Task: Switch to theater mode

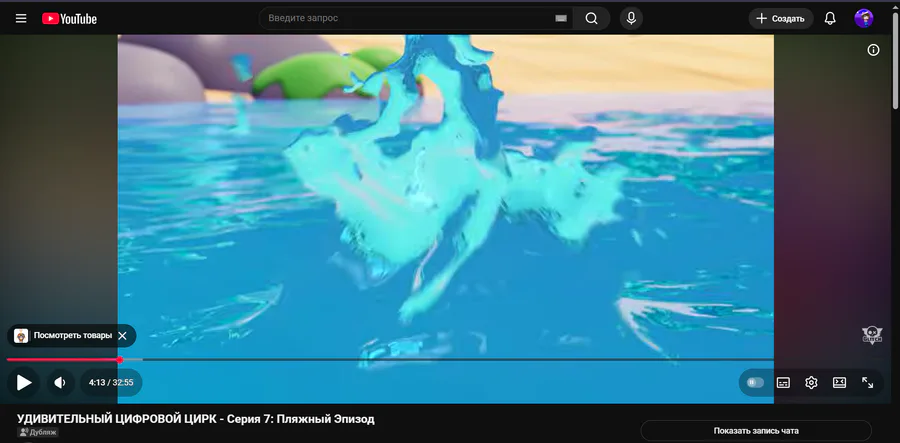Action: tap(839, 383)
